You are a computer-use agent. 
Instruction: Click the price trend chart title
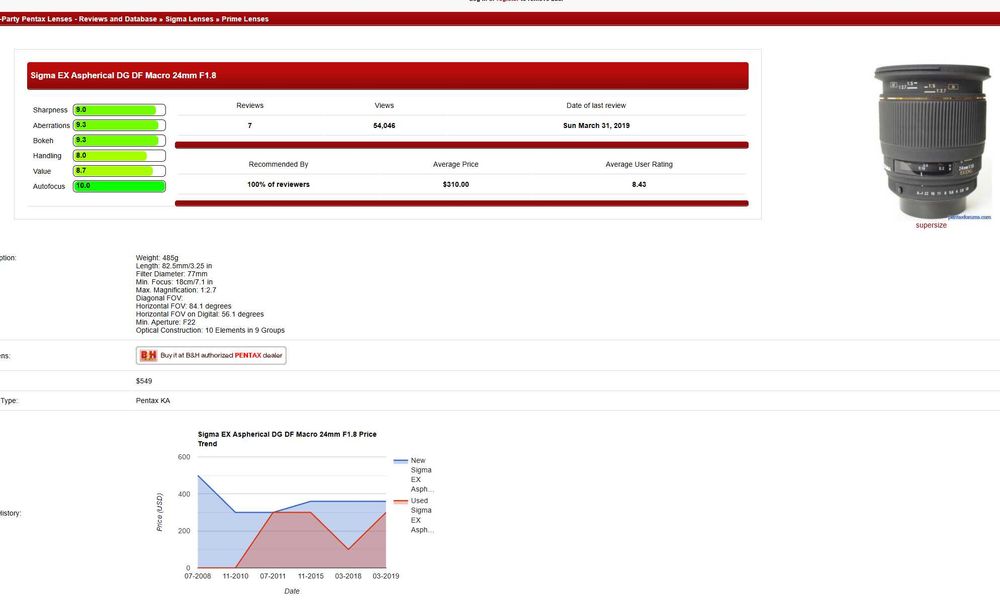click(x=287, y=439)
